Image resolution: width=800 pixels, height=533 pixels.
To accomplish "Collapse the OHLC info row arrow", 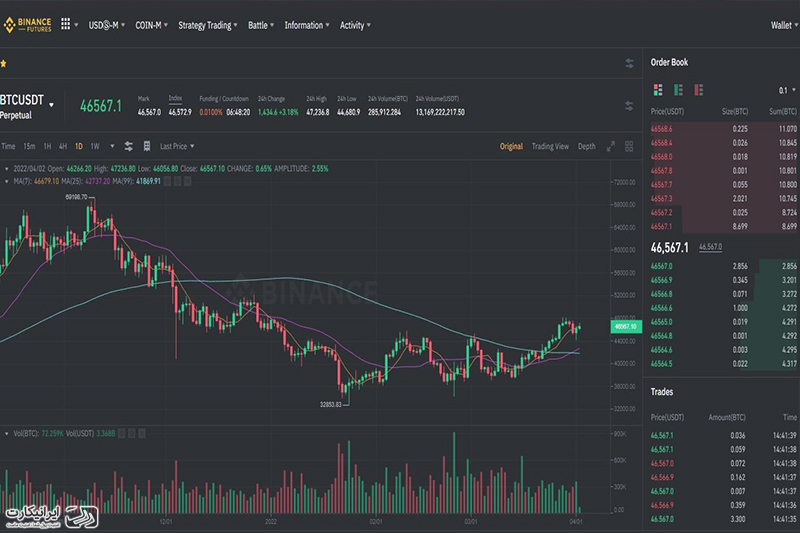I will coord(7,169).
